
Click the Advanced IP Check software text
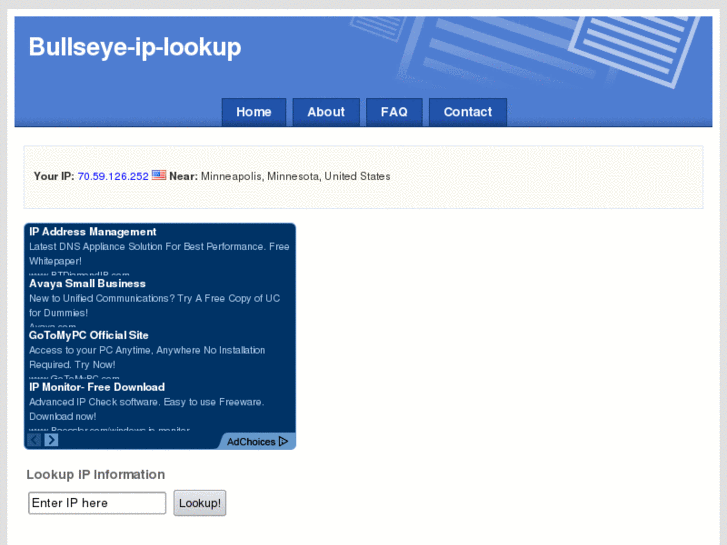point(147,409)
